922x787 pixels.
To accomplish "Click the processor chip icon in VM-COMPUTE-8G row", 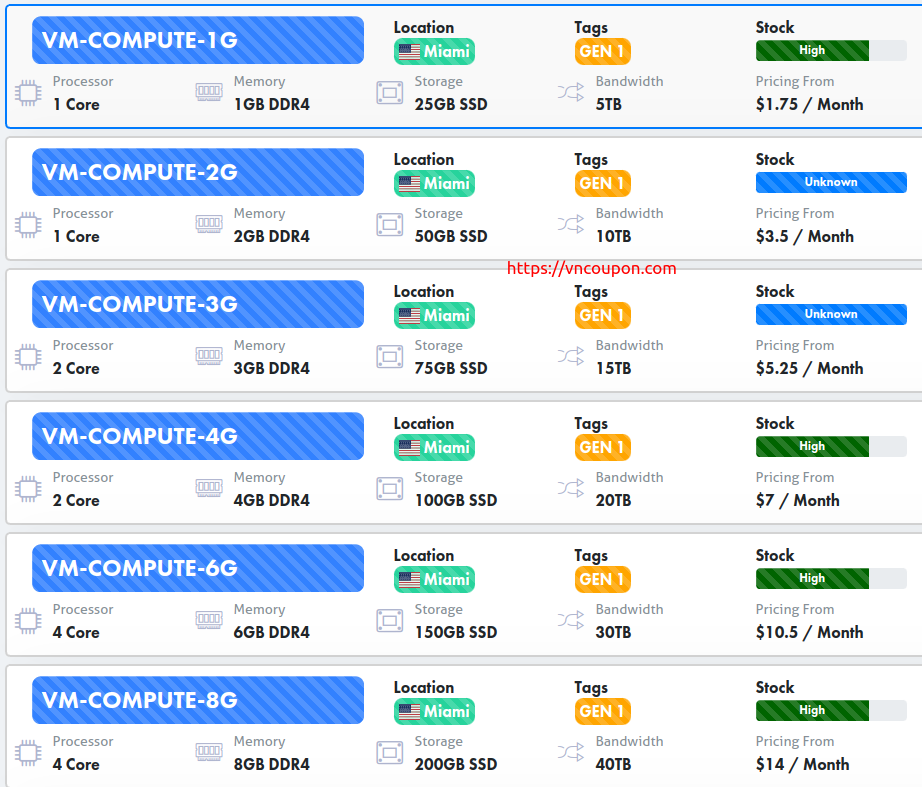I will coord(28,752).
